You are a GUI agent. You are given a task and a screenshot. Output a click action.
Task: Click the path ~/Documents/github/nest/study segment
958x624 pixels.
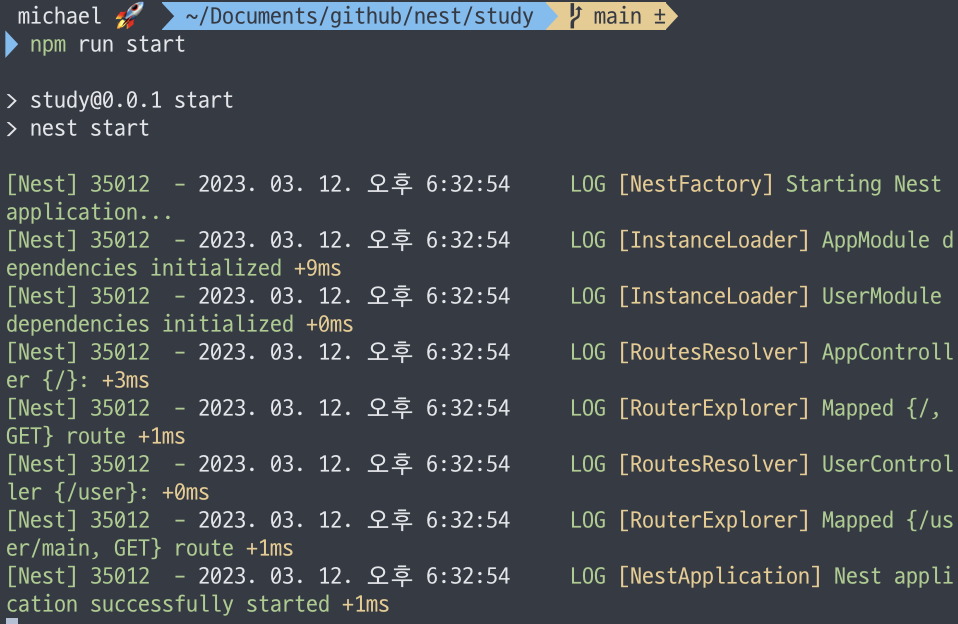(359, 16)
